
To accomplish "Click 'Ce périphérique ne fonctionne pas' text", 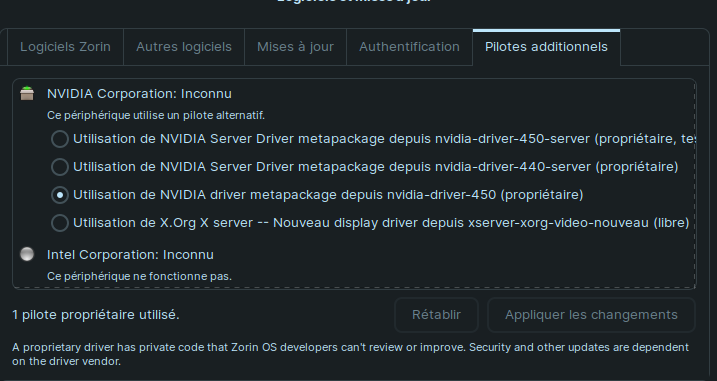I will 139,276.
